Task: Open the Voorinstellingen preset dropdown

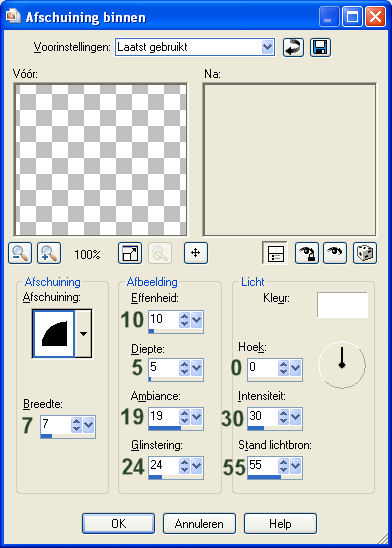Action: tap(267, 47)
